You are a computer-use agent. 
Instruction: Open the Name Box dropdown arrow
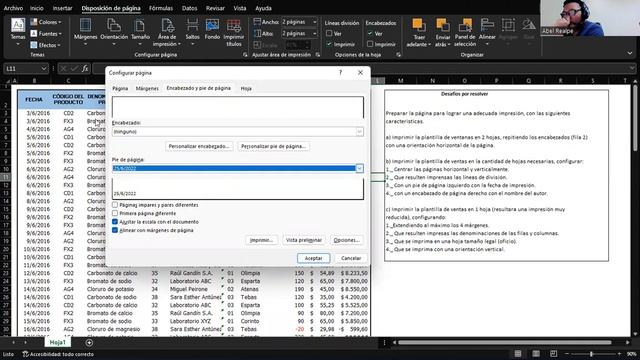tap(44, 69)
